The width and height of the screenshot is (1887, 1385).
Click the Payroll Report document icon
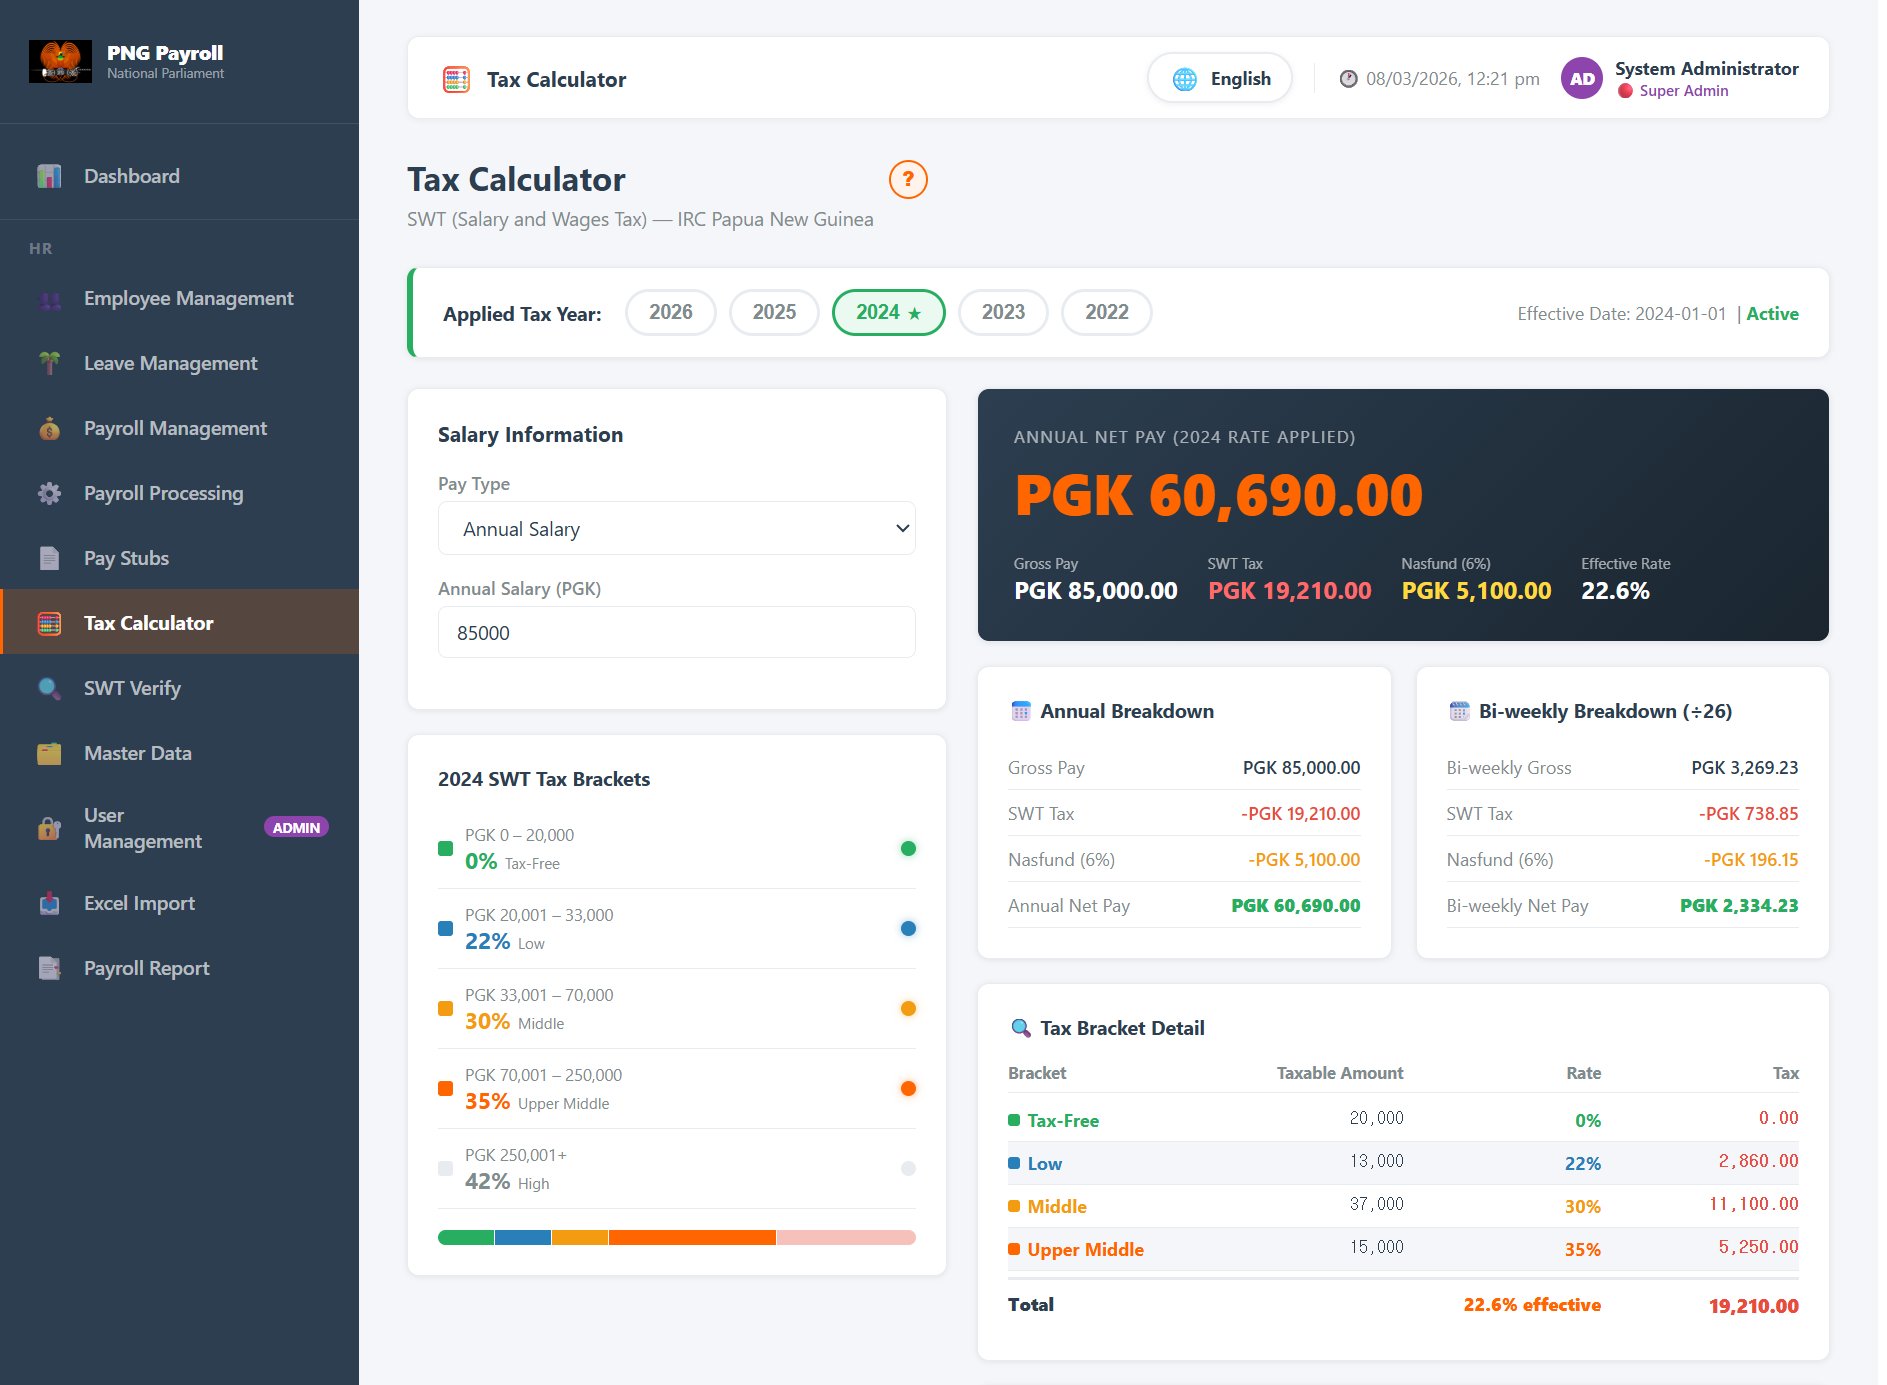point(49,969)
